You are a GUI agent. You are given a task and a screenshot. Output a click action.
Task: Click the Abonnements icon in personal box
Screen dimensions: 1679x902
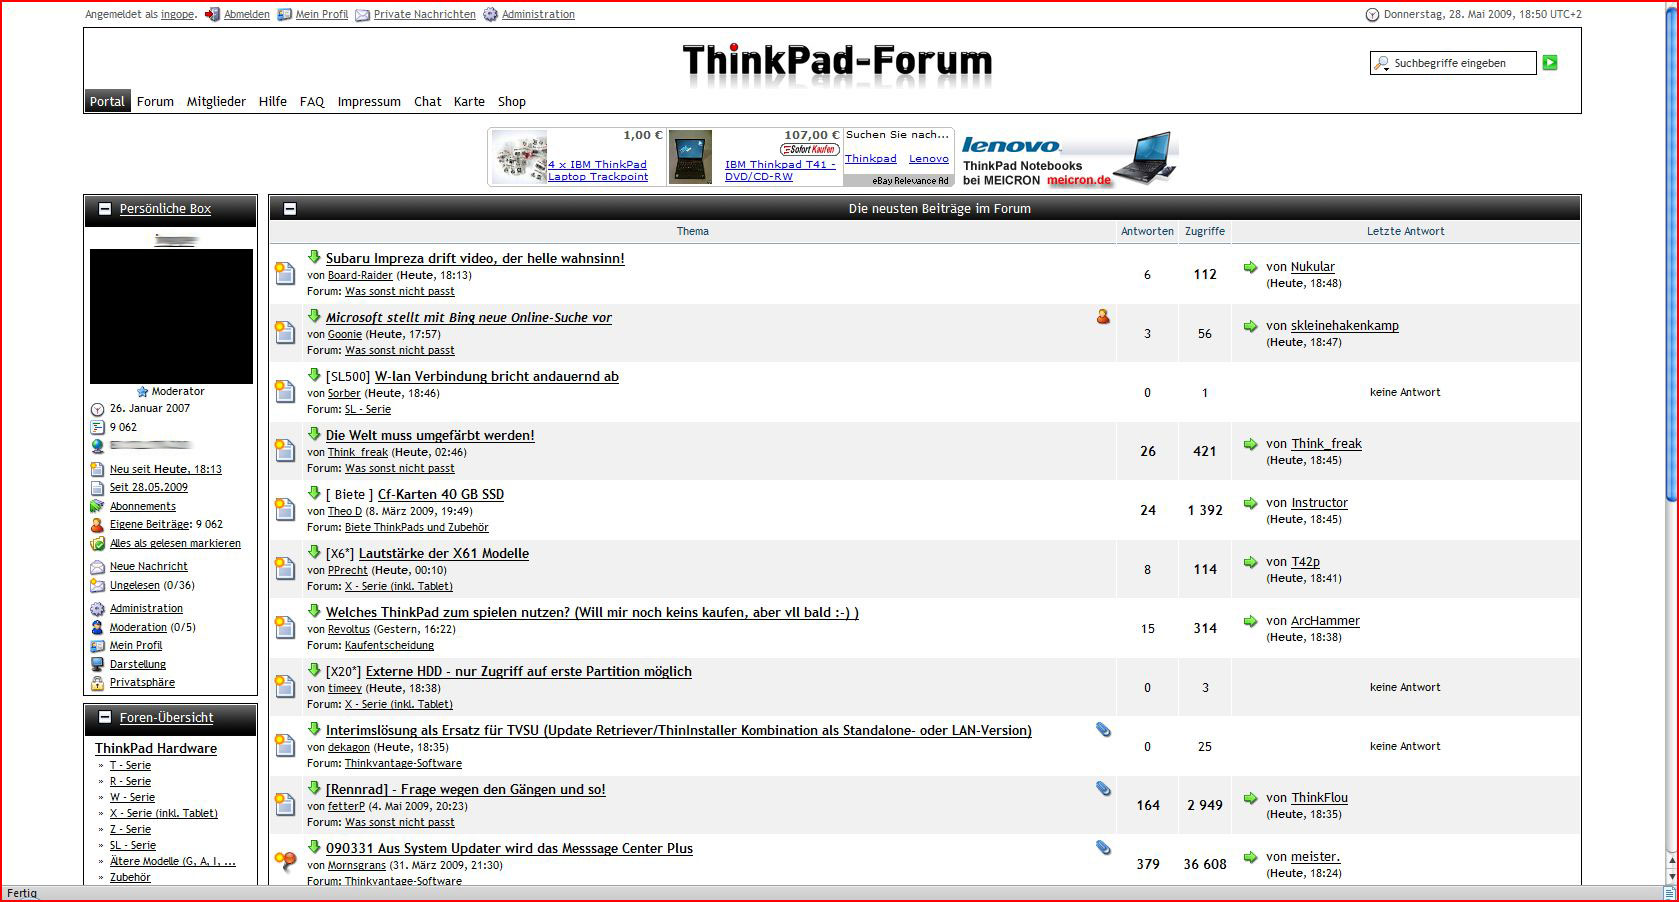pos(97,506)
